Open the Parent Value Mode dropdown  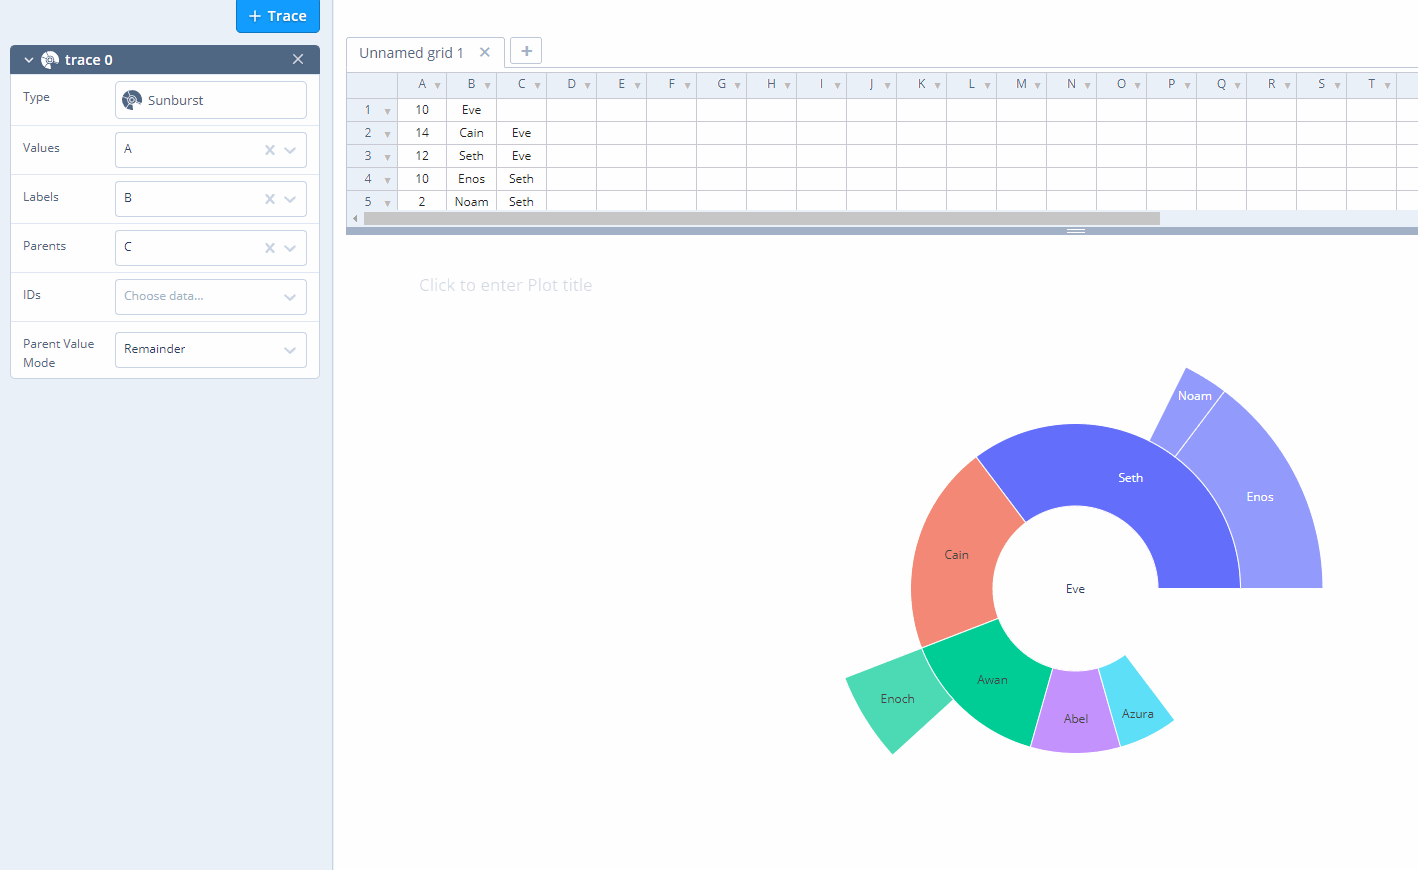tap(211, 350)
